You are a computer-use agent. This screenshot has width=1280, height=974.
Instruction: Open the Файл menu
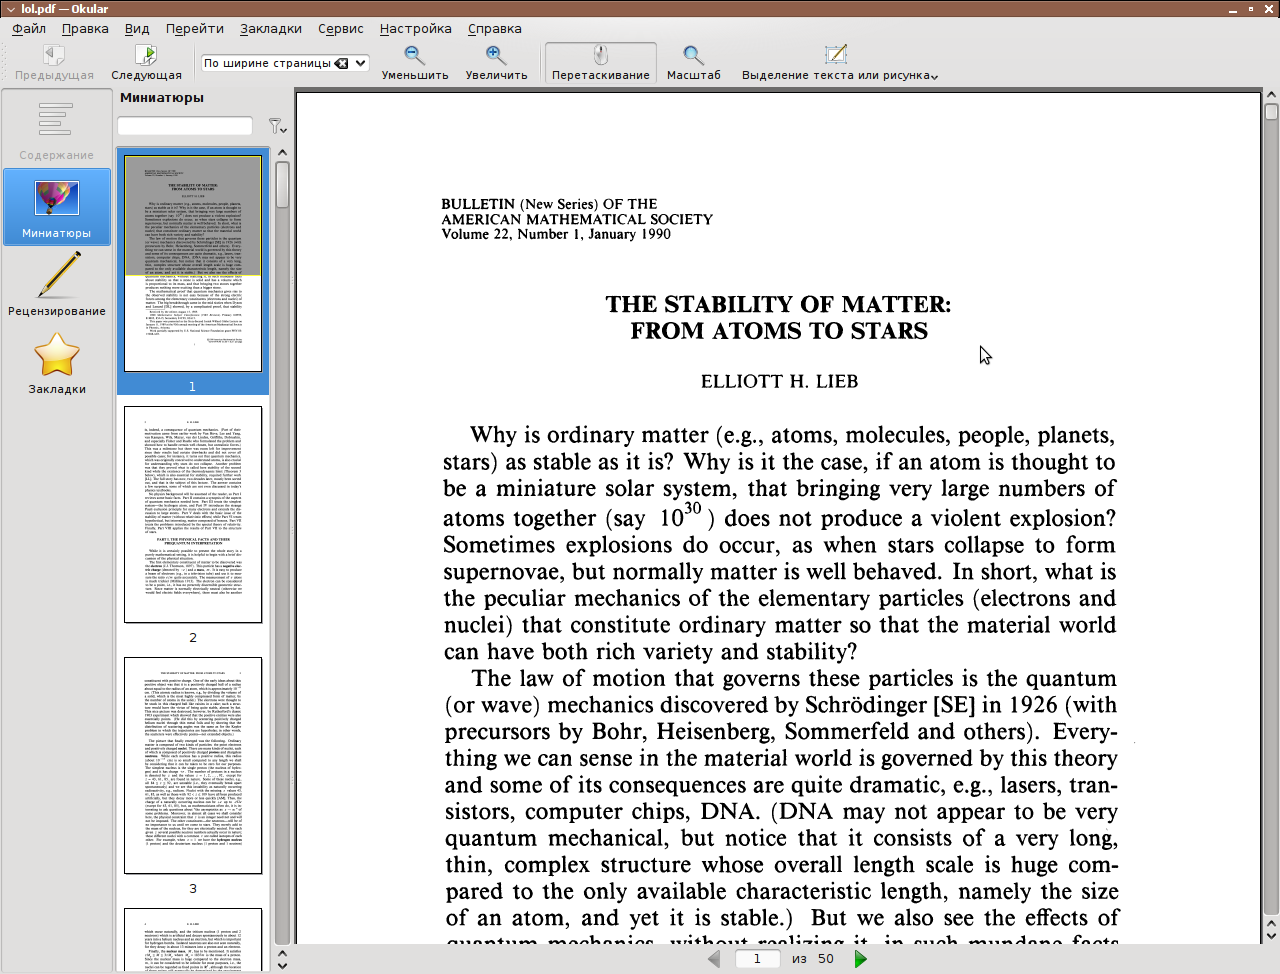(x=29, y=29)
